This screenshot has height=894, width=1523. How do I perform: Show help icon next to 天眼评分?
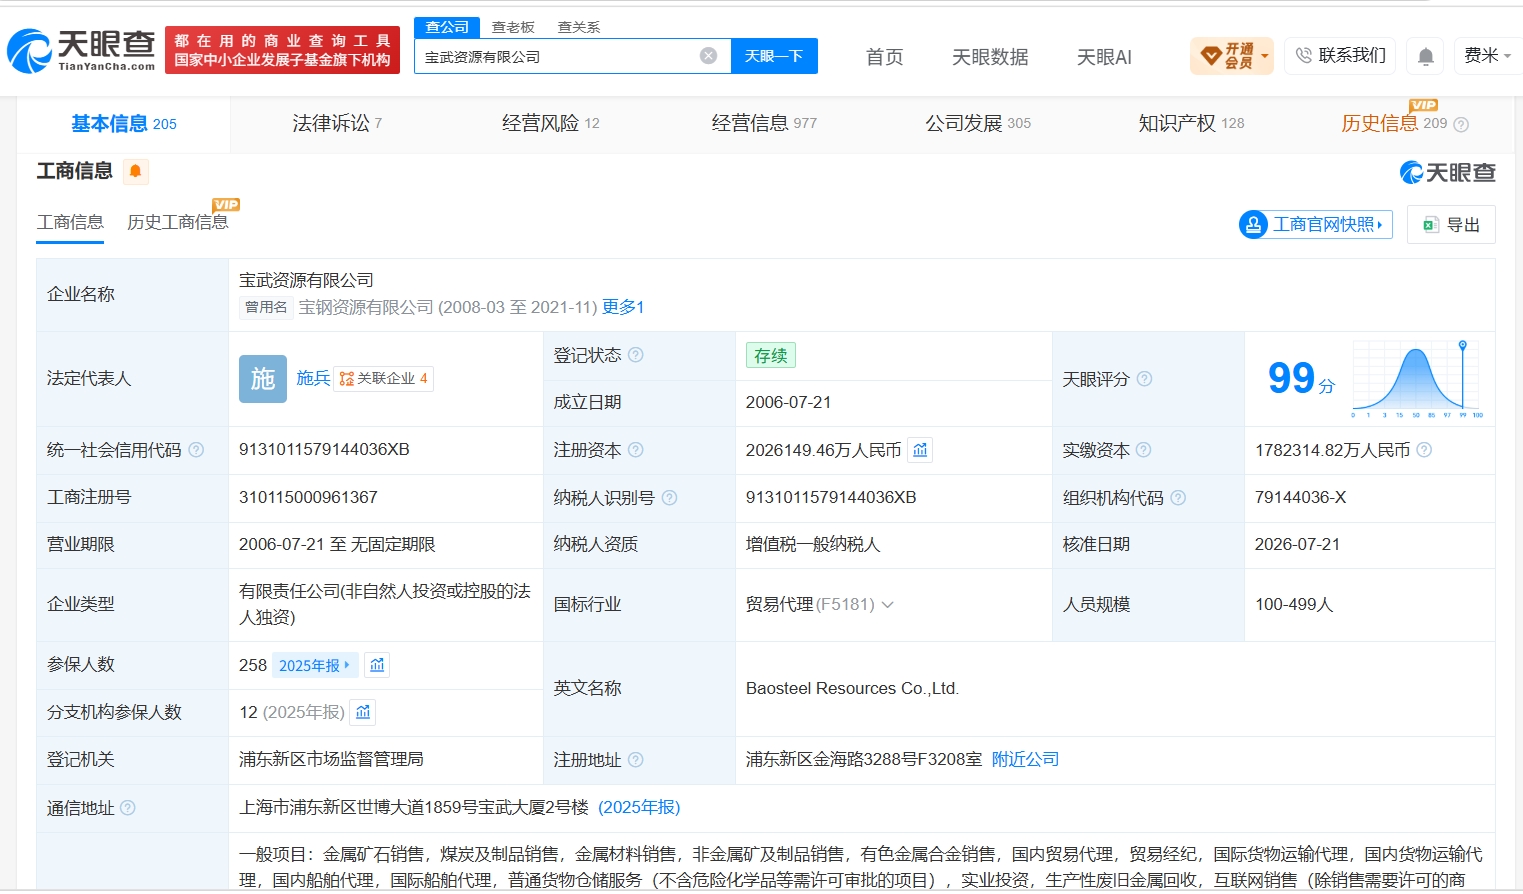pyautogui.click(x=1144, y=379)
